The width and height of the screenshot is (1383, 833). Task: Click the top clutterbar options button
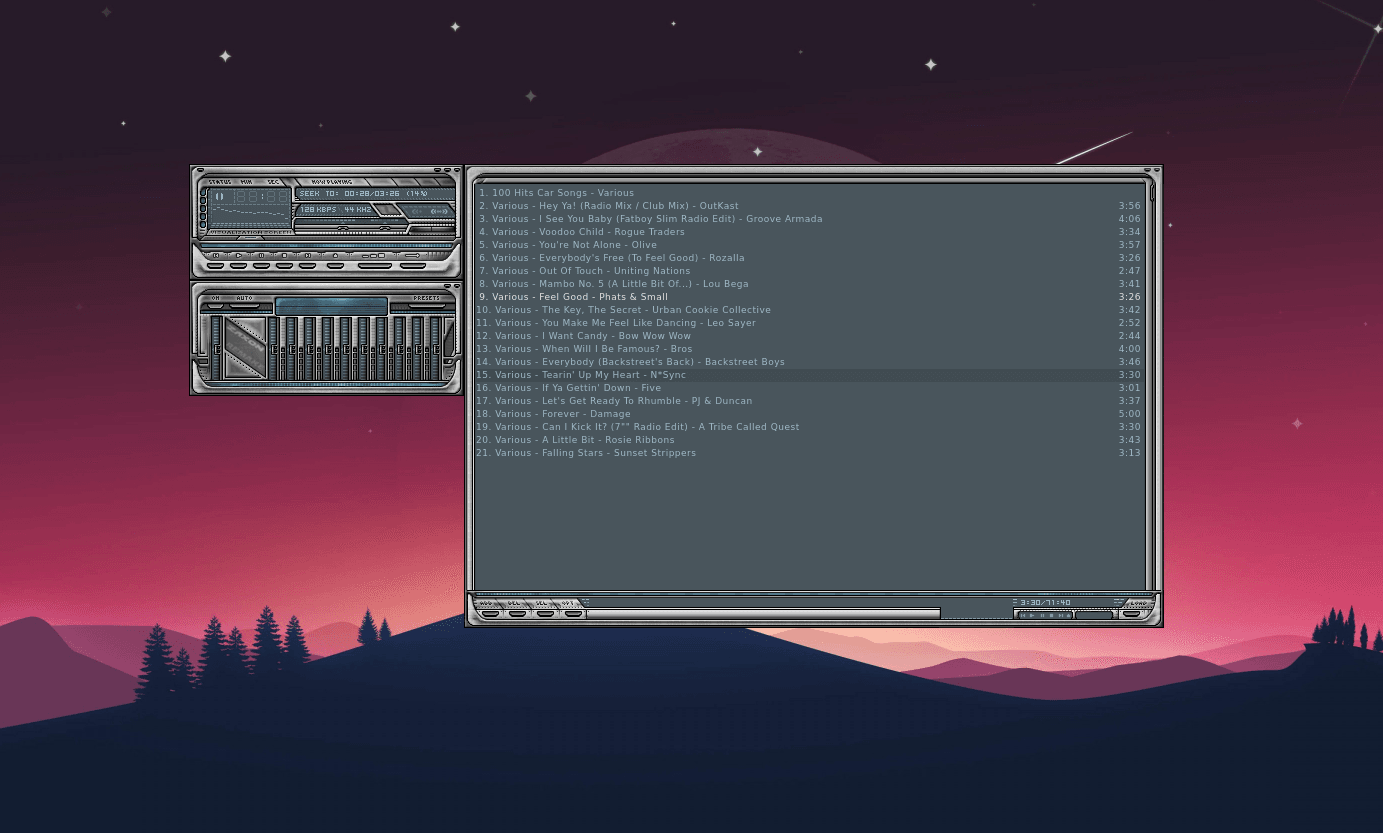[203, 192]
